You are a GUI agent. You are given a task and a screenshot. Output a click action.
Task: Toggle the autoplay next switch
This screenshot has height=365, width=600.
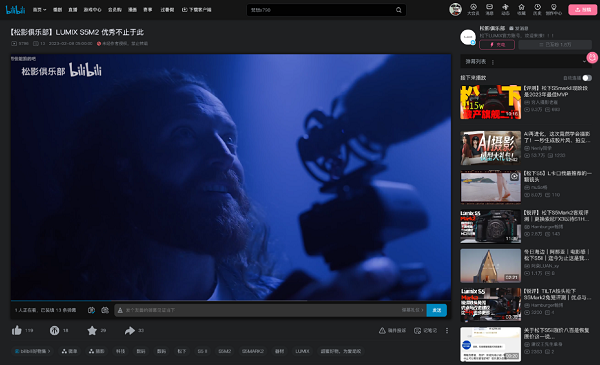pyautogui.click(x=587, y=78)
